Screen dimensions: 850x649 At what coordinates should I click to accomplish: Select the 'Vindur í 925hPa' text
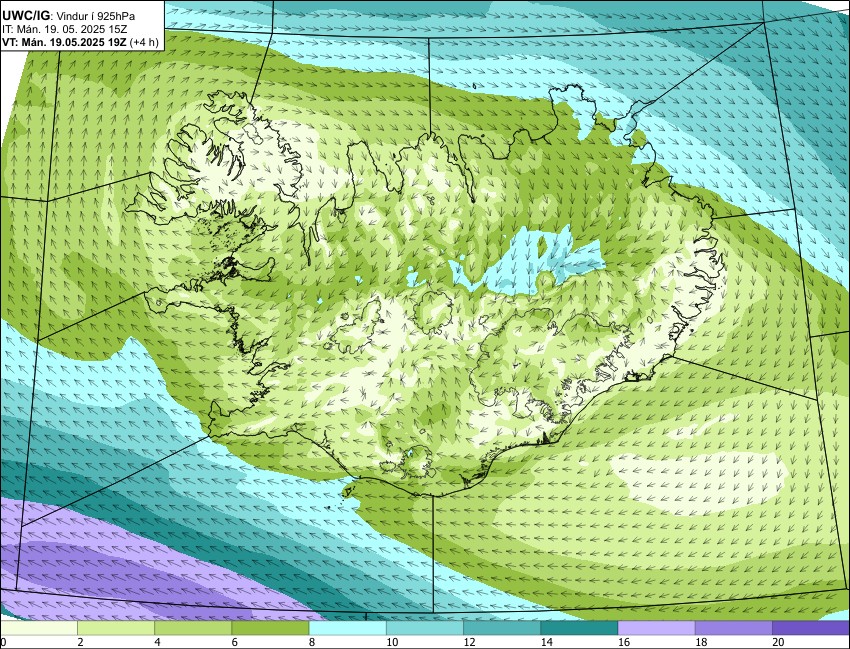96,16
